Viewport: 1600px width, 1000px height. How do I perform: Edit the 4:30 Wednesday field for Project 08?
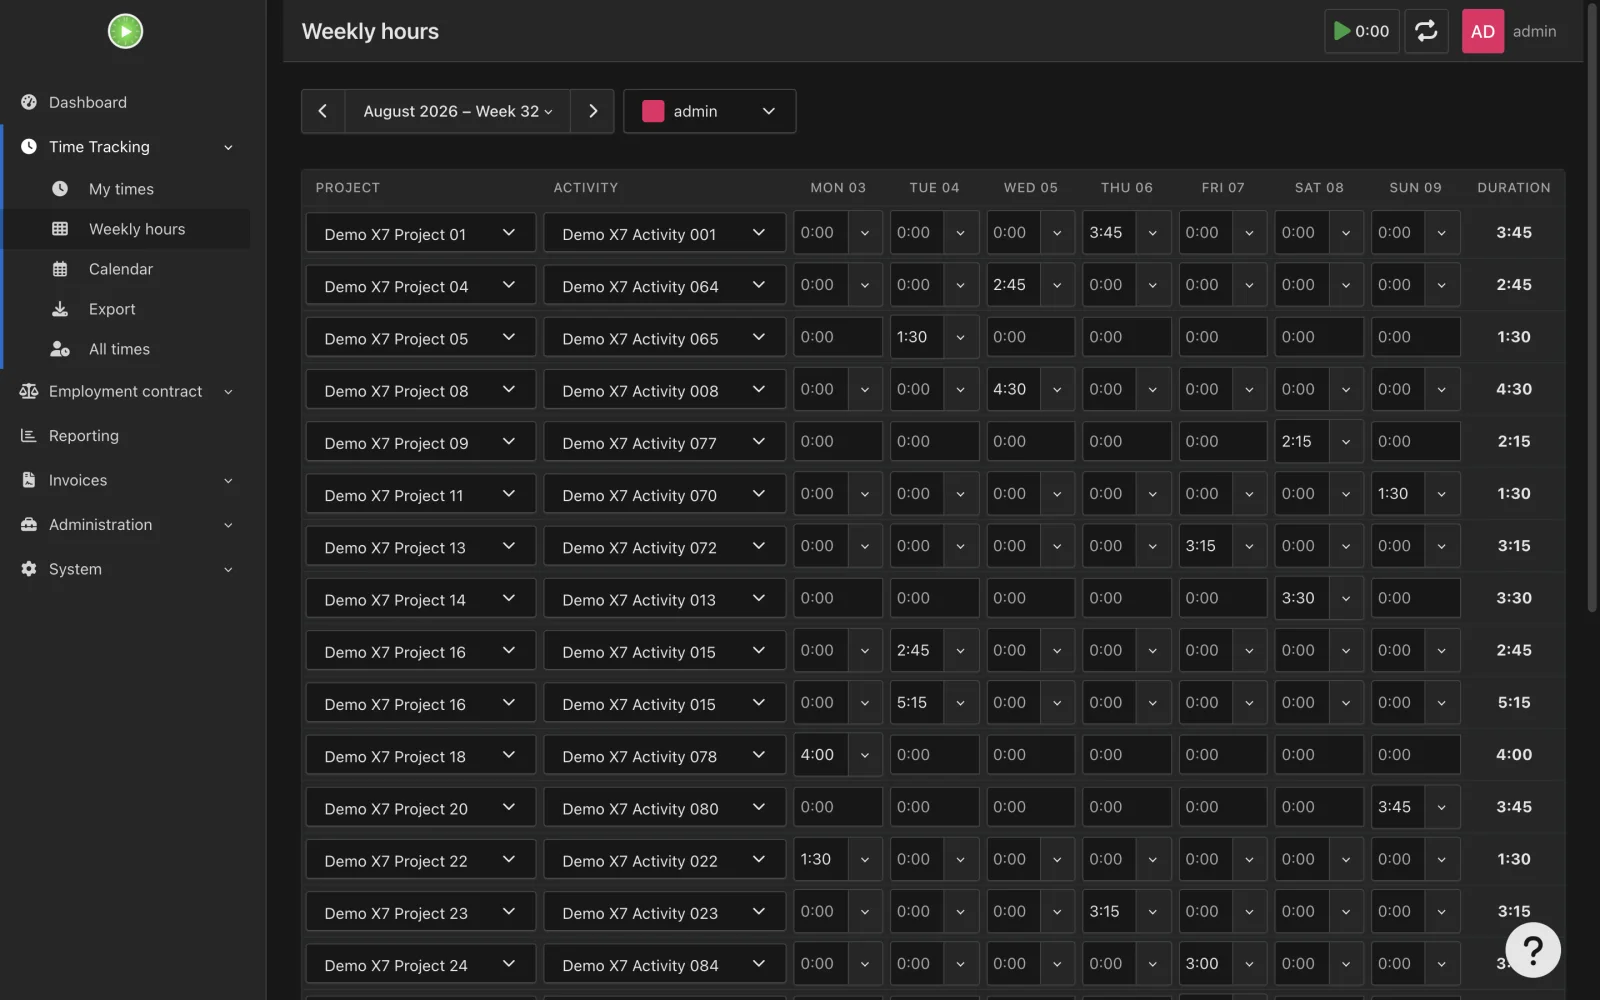point(1012,389)
